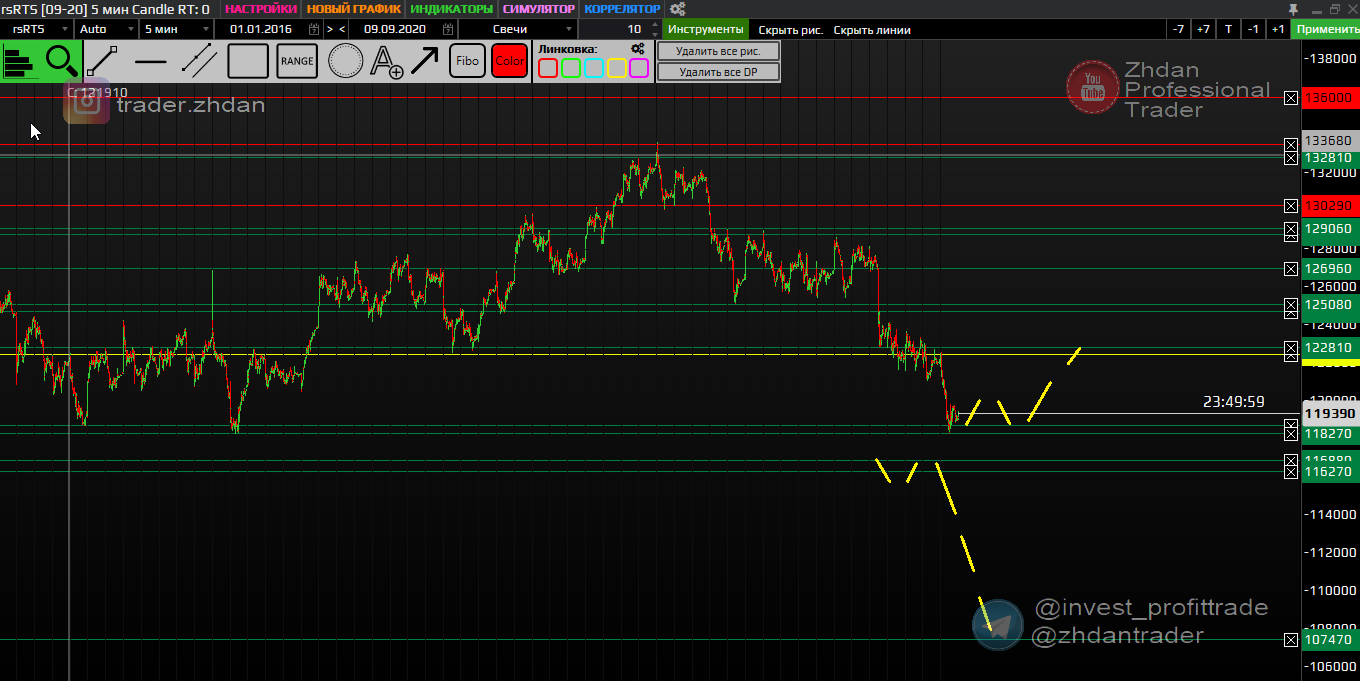Select the ellipse drawing tool

tap(346, 61)
